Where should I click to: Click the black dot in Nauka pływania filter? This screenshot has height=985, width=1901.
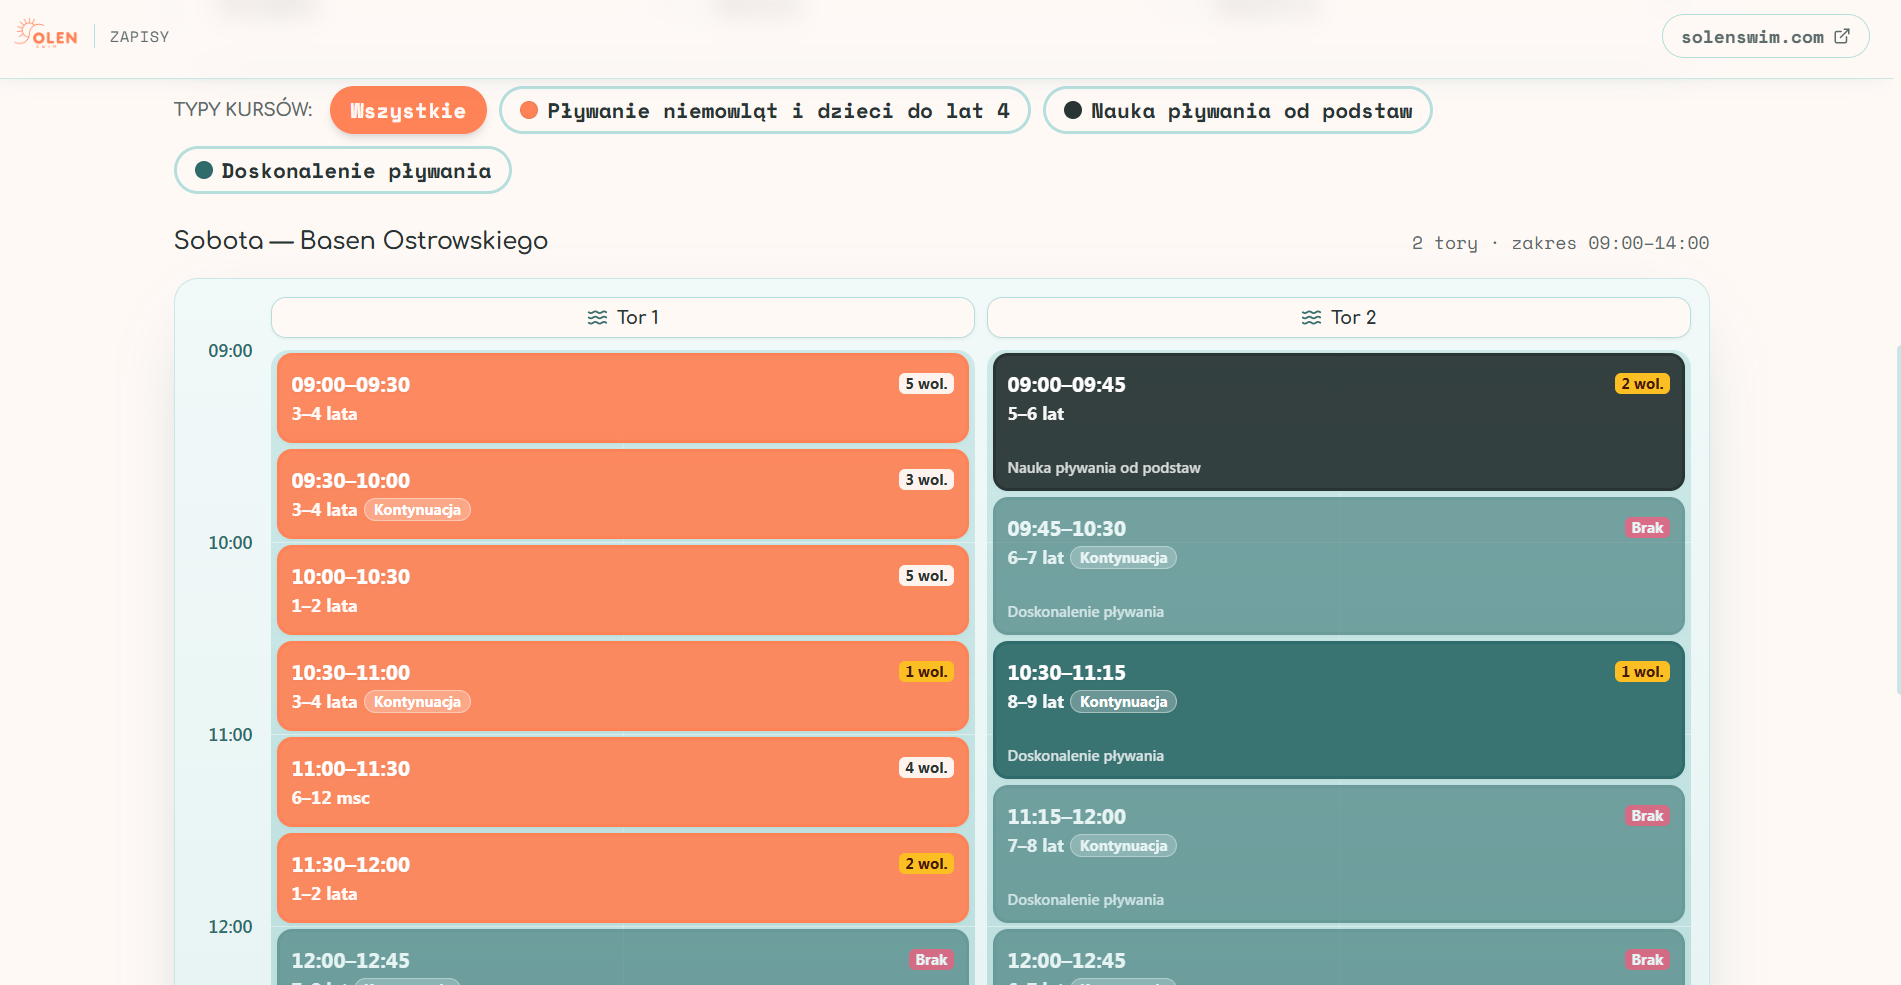click(1073, 110)
